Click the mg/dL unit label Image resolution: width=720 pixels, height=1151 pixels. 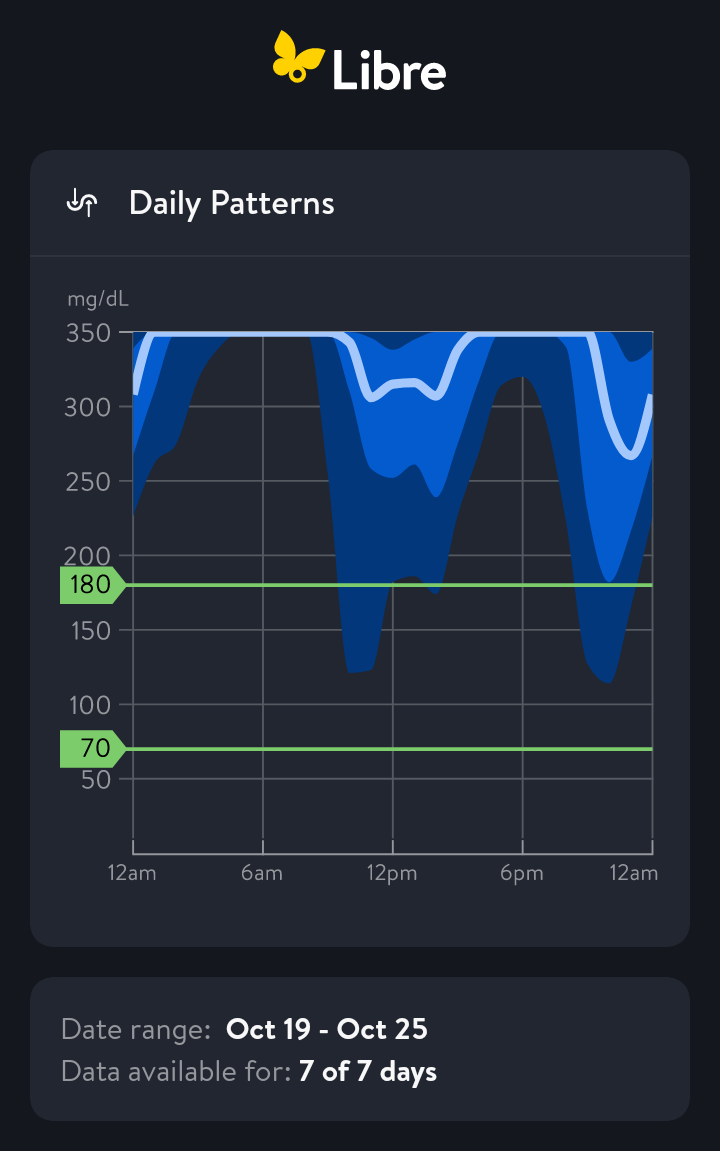click(98, 299)
